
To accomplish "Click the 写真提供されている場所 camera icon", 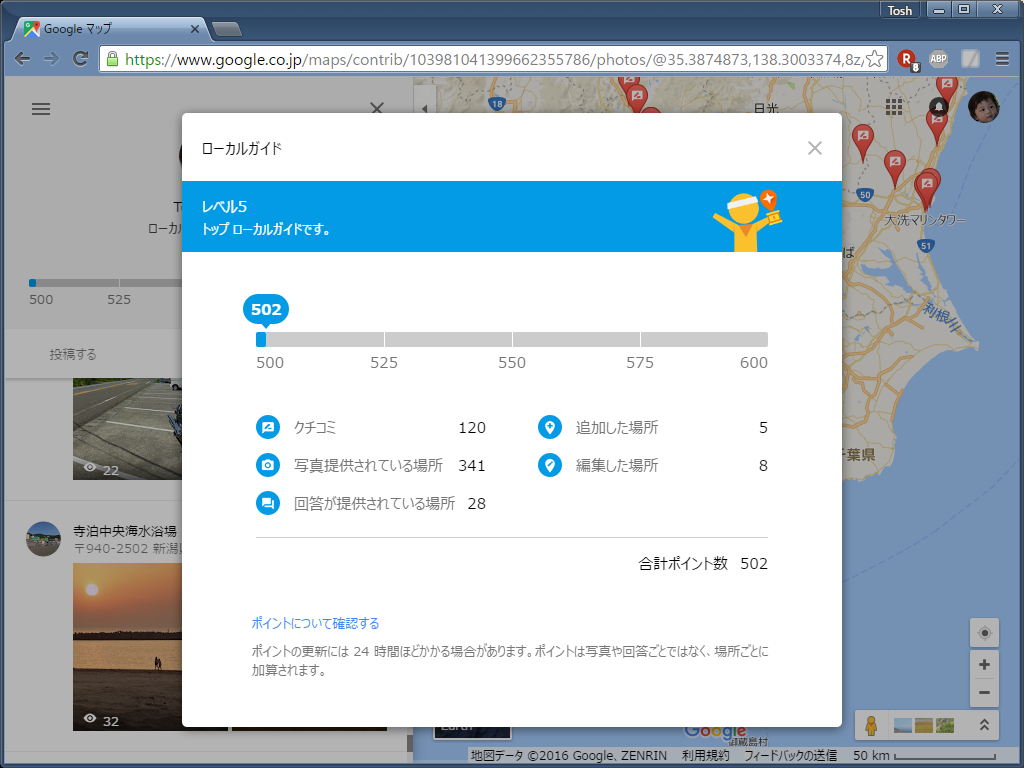I will (268, 466).
